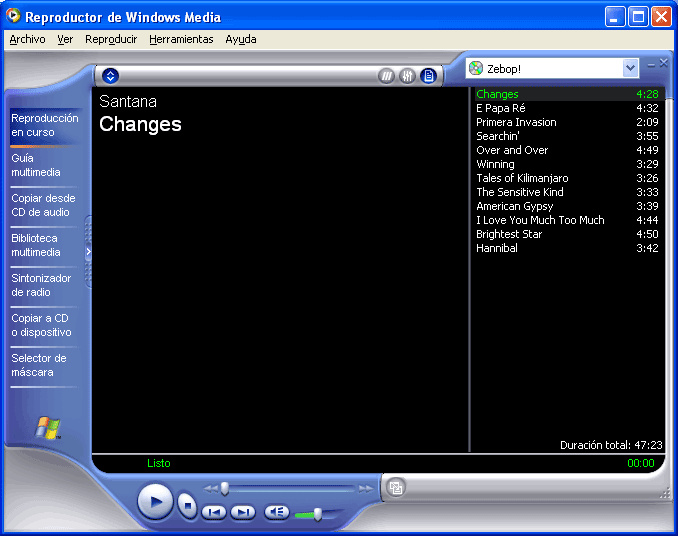Select track E Papa Ré
678x536 pixels.
[567, 108]
